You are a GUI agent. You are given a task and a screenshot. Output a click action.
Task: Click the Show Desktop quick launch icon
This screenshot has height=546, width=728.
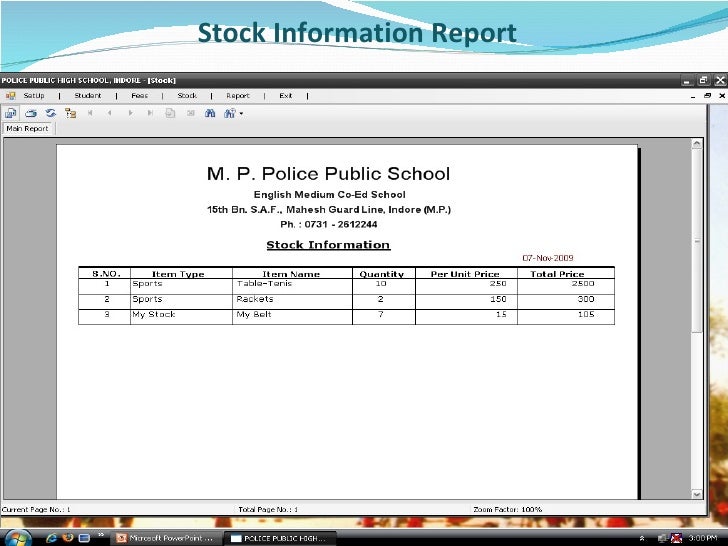pyautogui.click(x=84, y=538)
